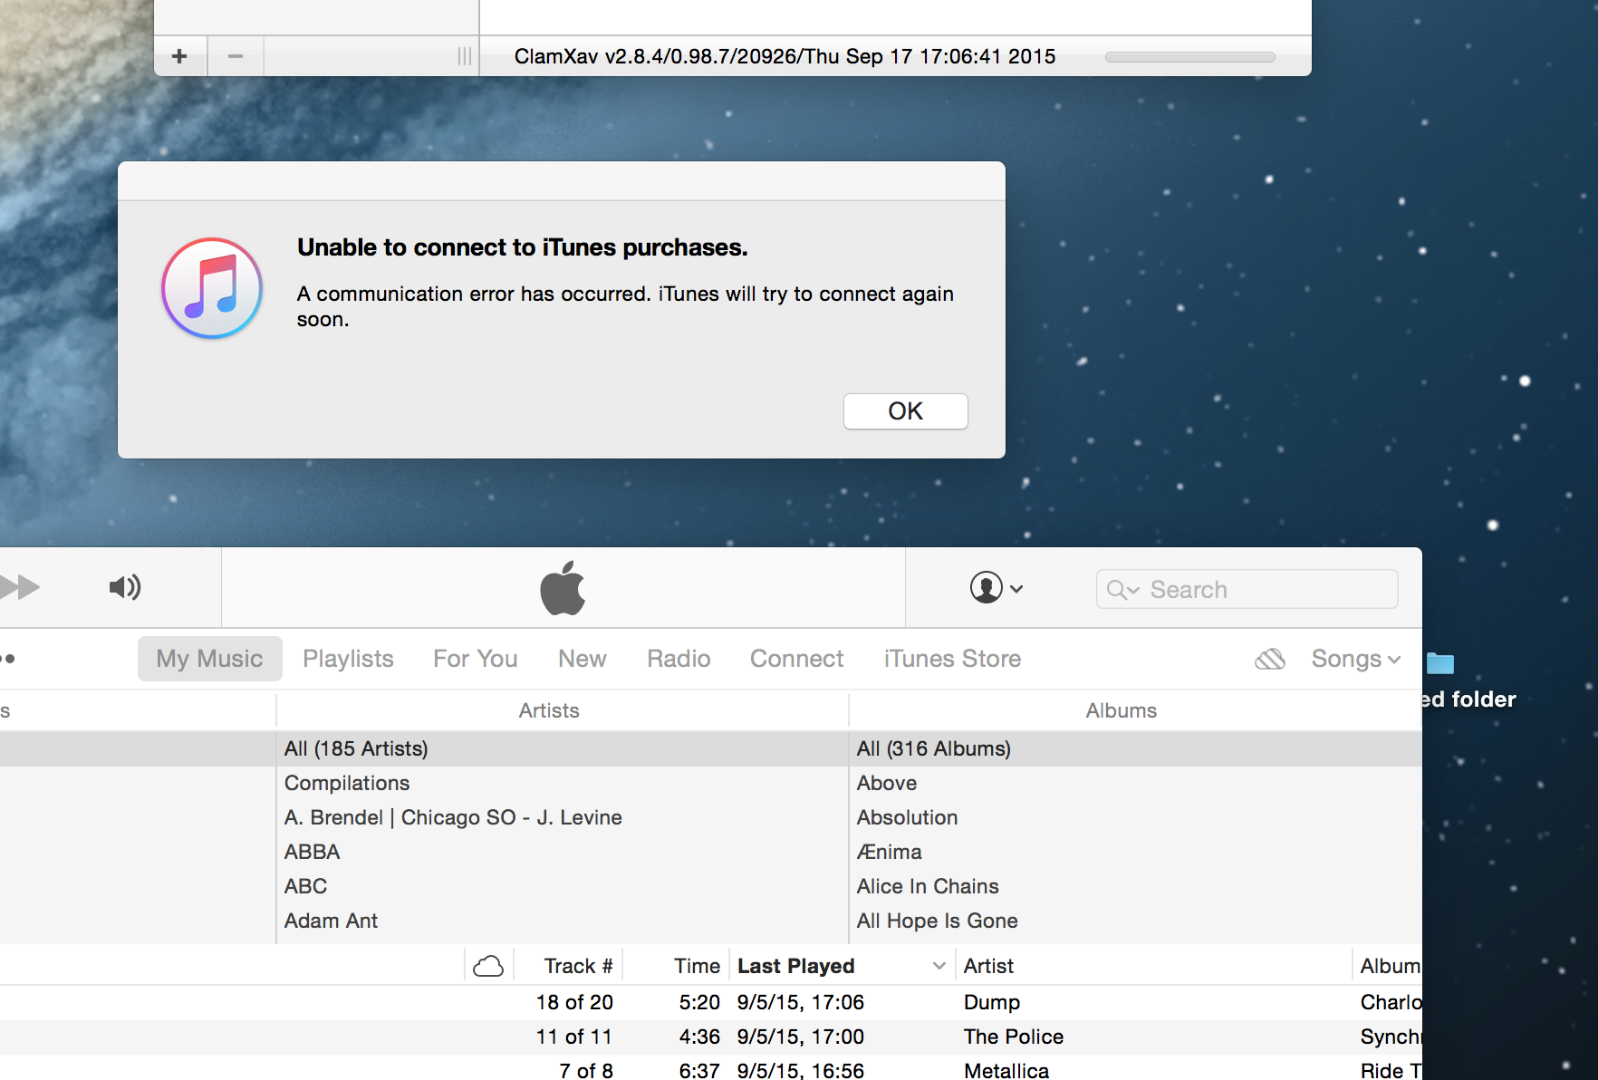The image size is (1598, 1080).
Task: Open the Playlists tab
Action: click(x=348, y=659)
